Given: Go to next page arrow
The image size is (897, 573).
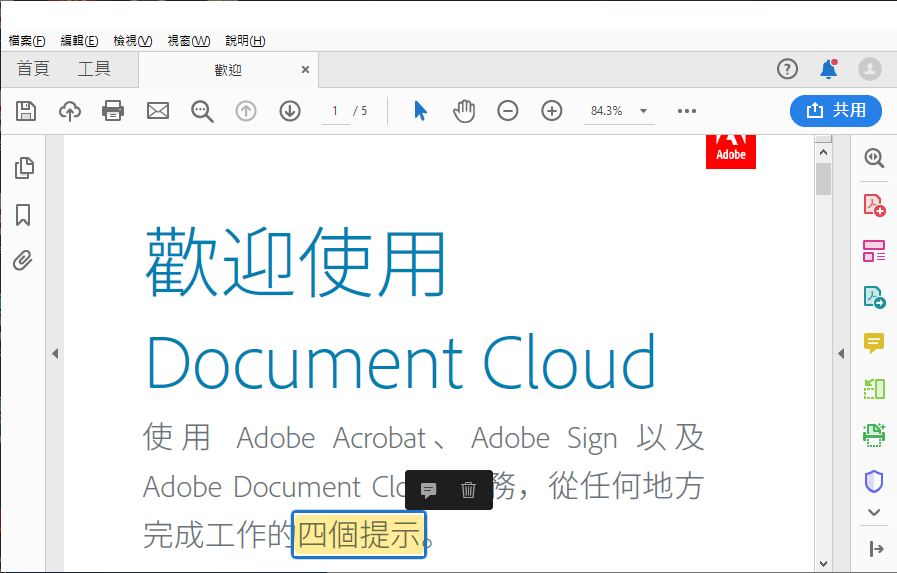Looking at the screenshot, I should point(290,111).
